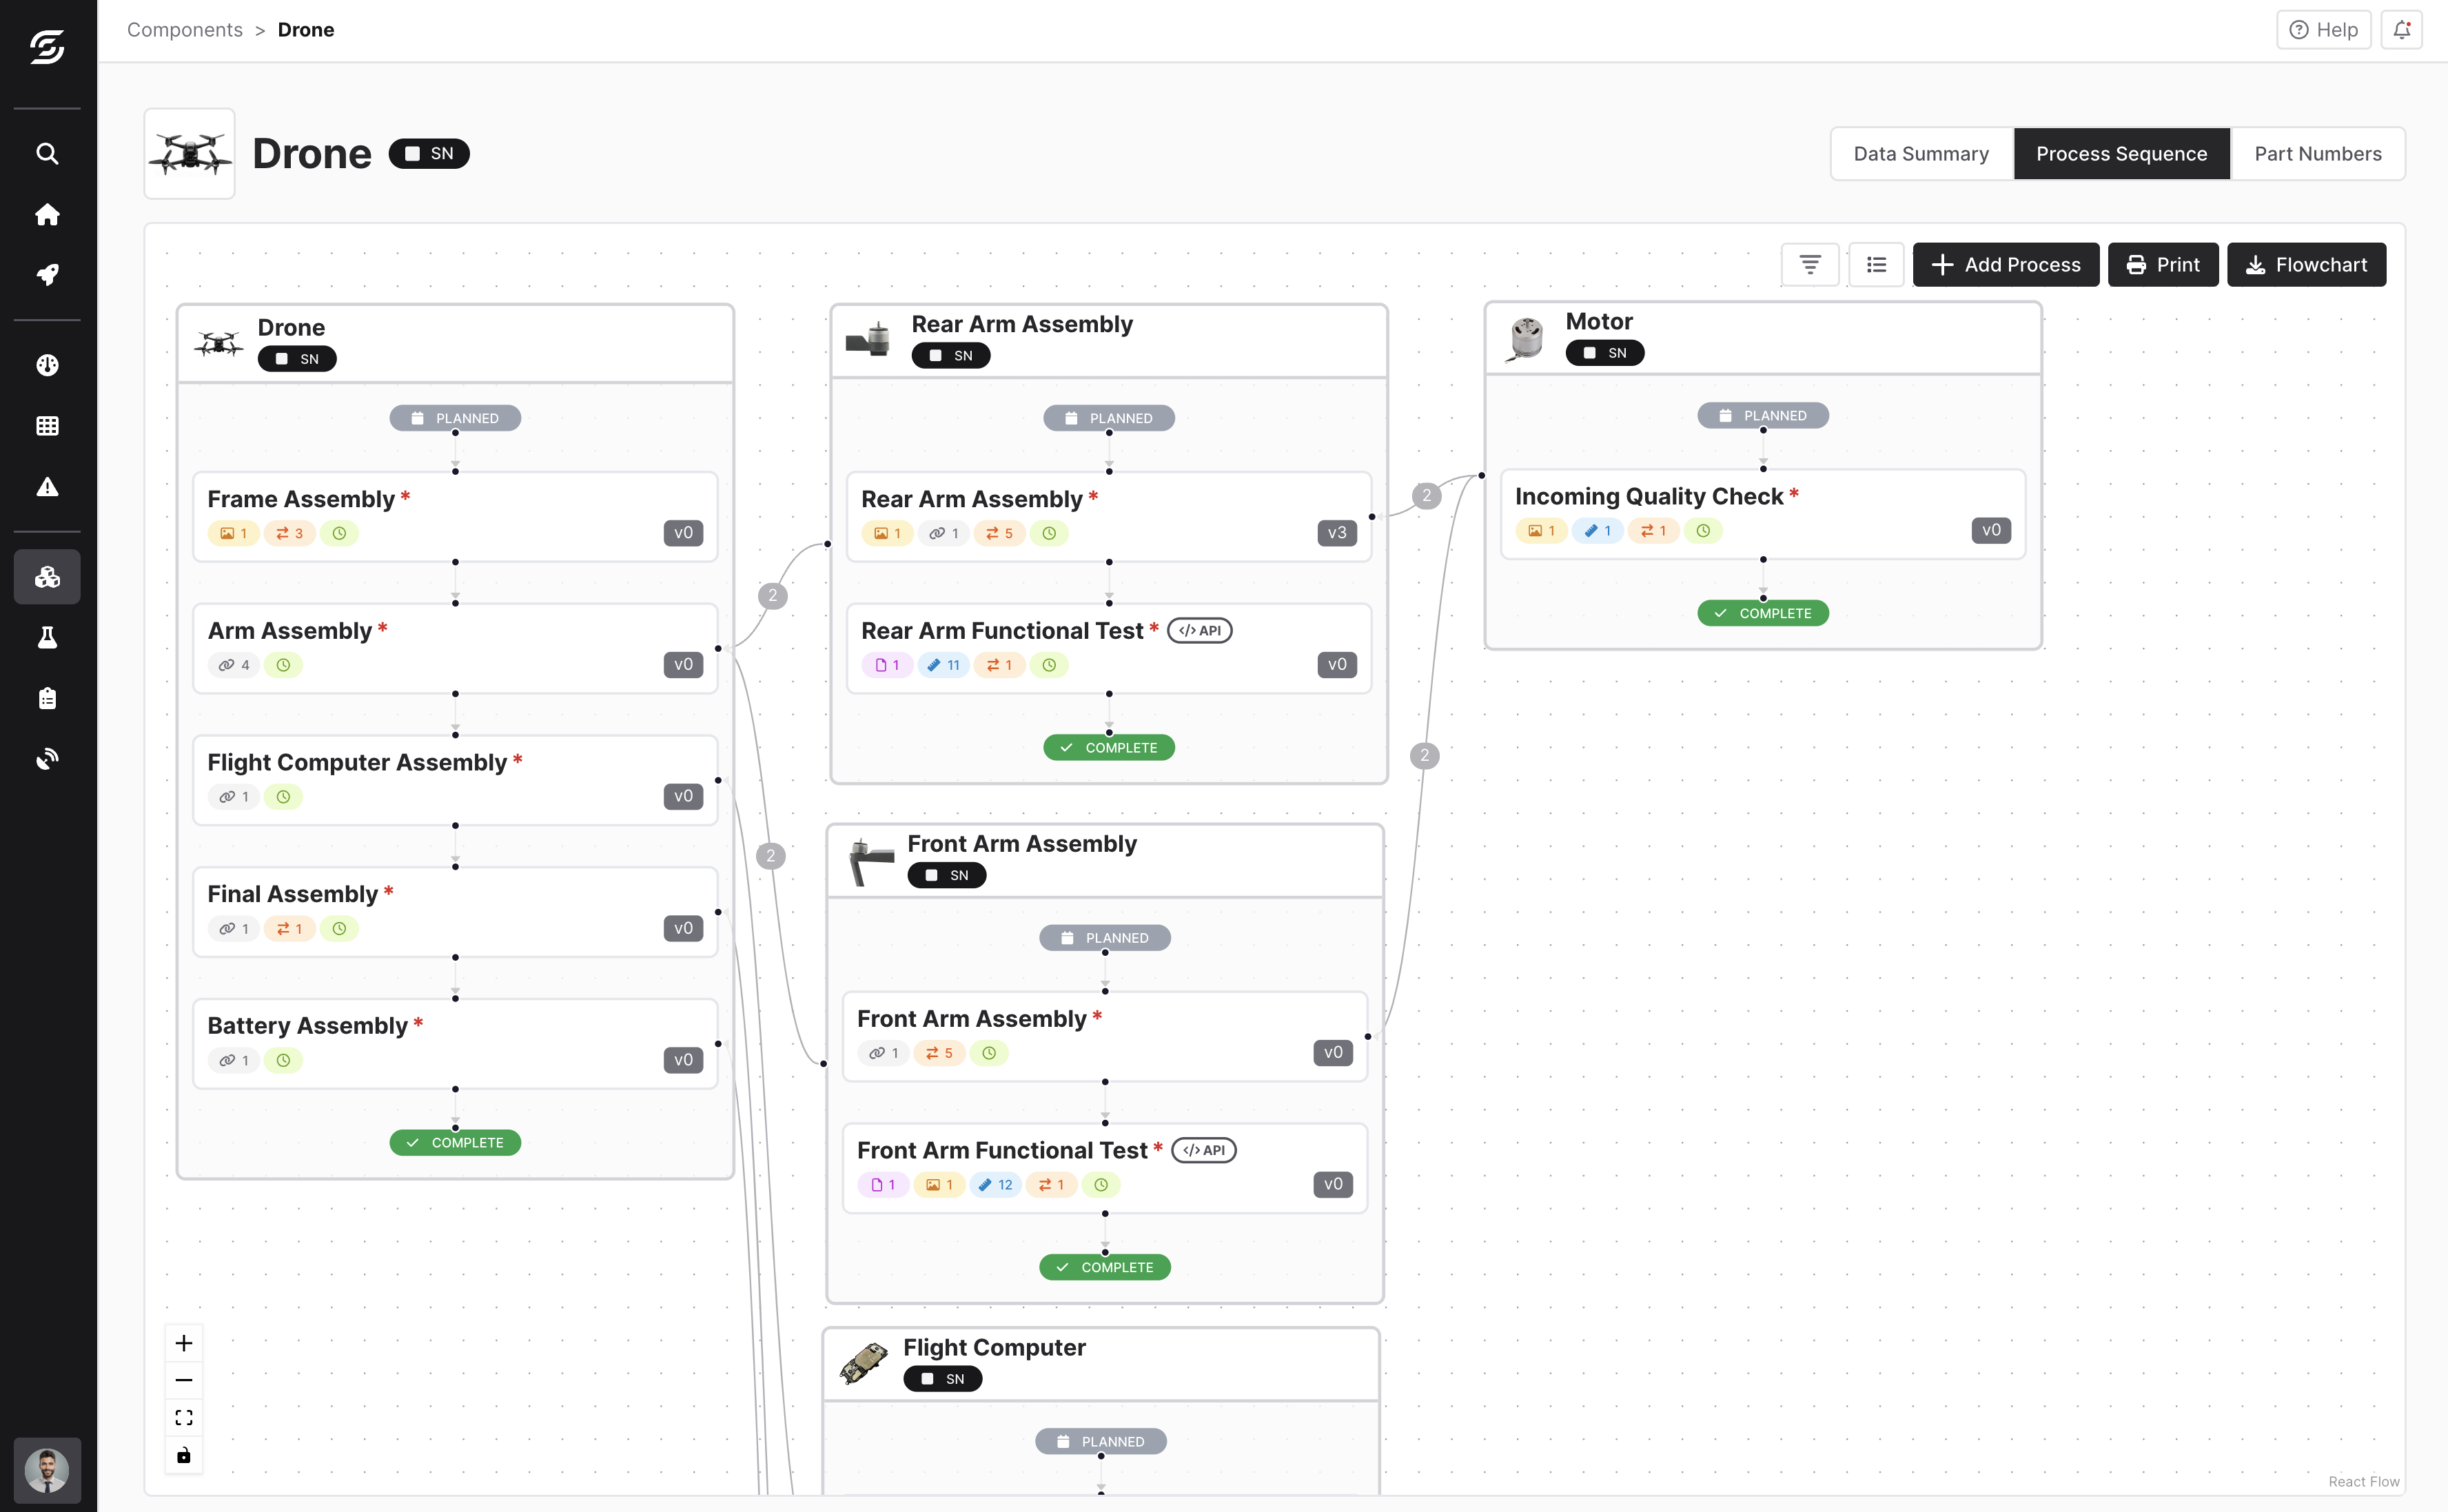Open the lab flask sidebar icon

tap(47, 637)
